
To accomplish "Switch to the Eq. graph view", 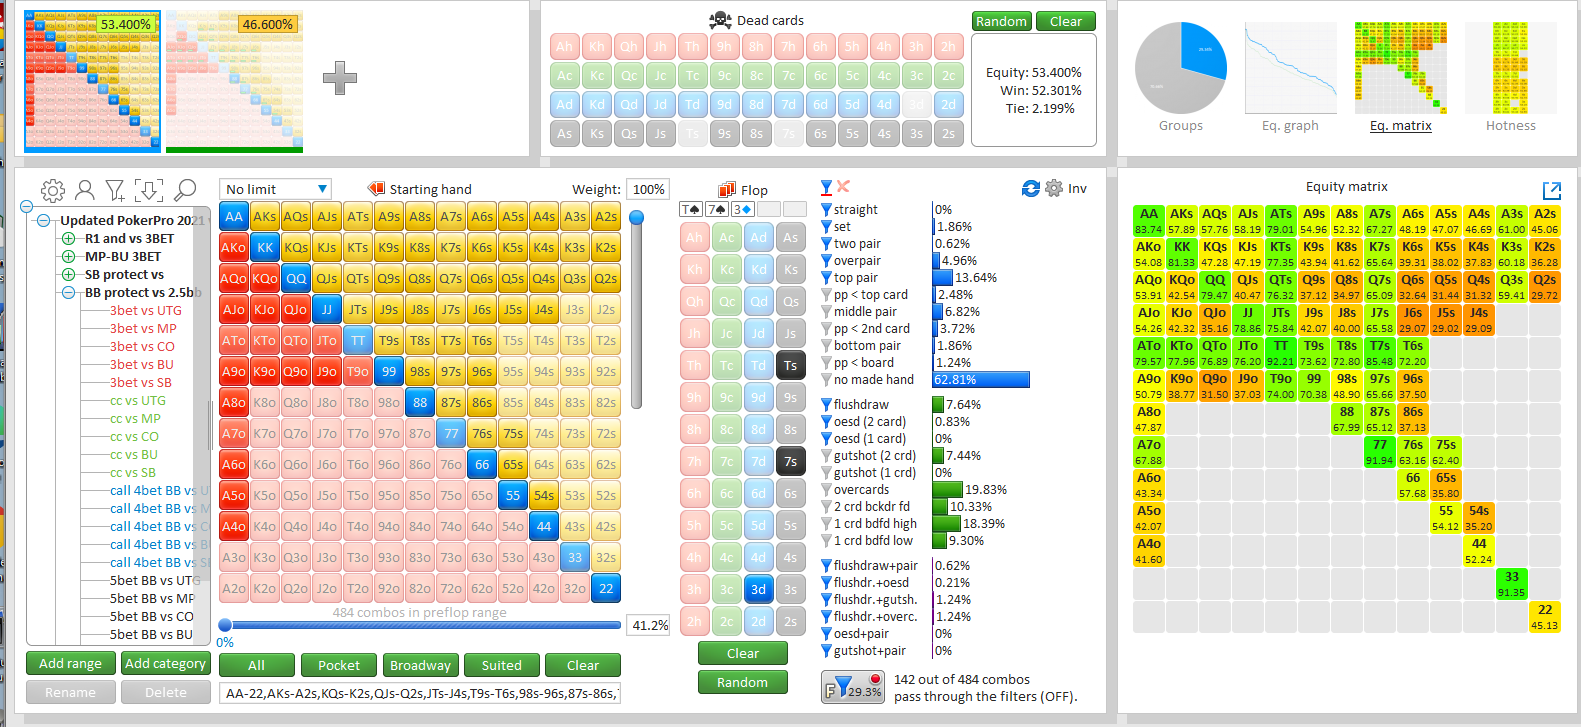I will coord(1290,77).
